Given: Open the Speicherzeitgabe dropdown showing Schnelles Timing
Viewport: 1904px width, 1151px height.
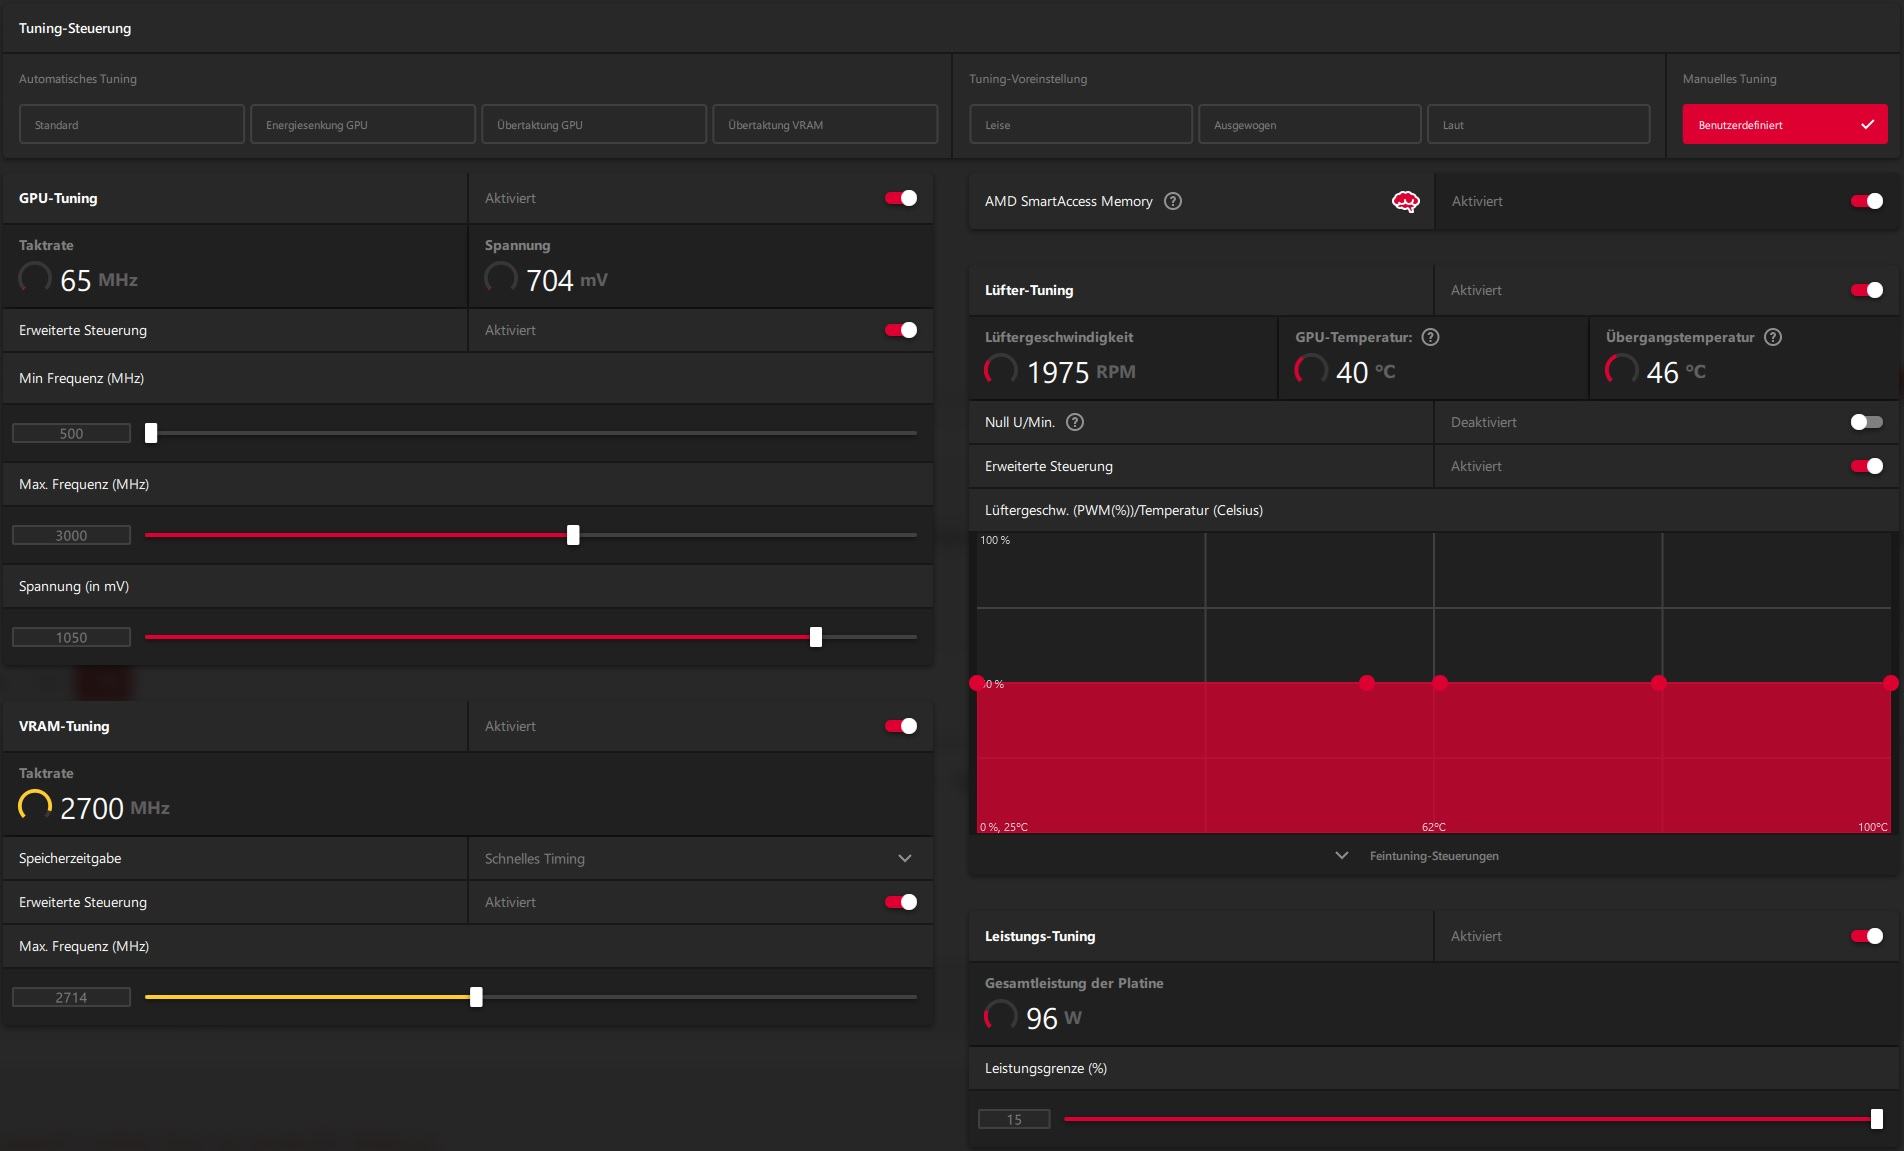Looking at the screenshot, I should click(x=700, y=858).
